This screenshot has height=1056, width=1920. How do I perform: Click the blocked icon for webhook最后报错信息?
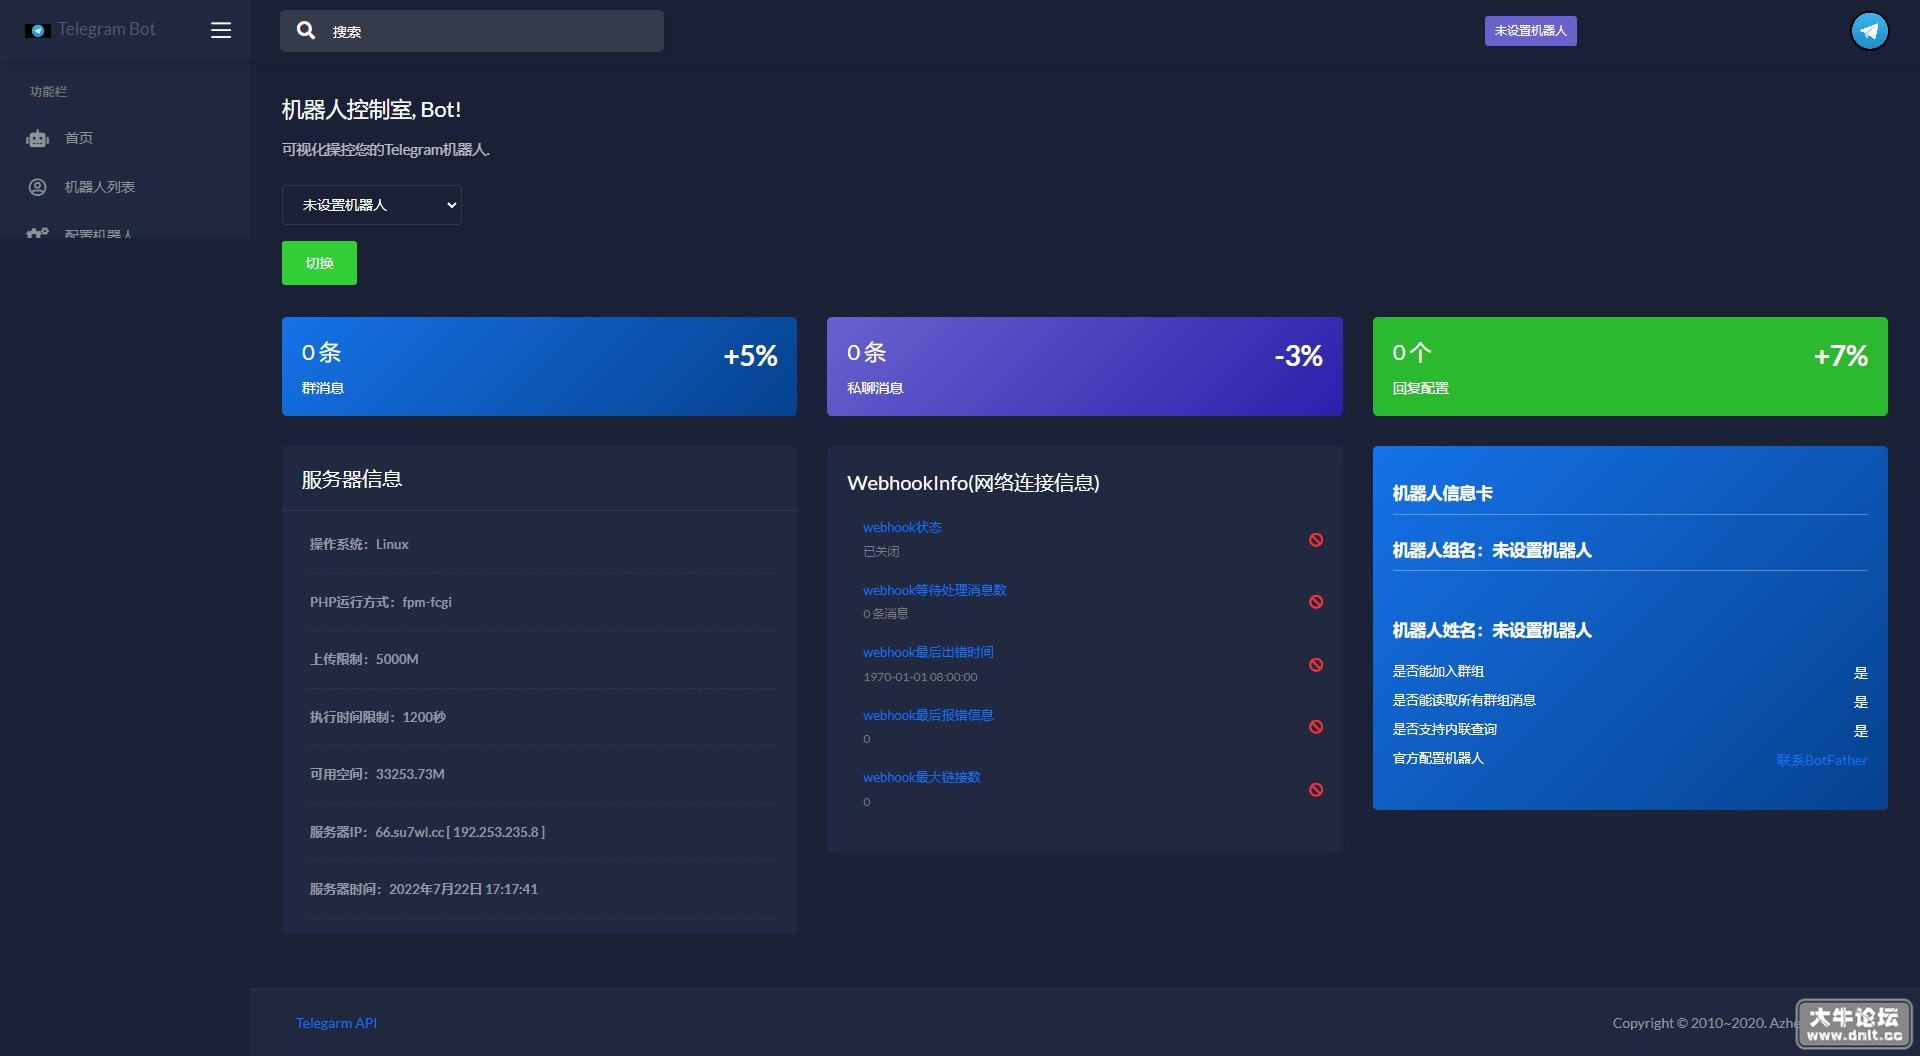pos(1316,727)
